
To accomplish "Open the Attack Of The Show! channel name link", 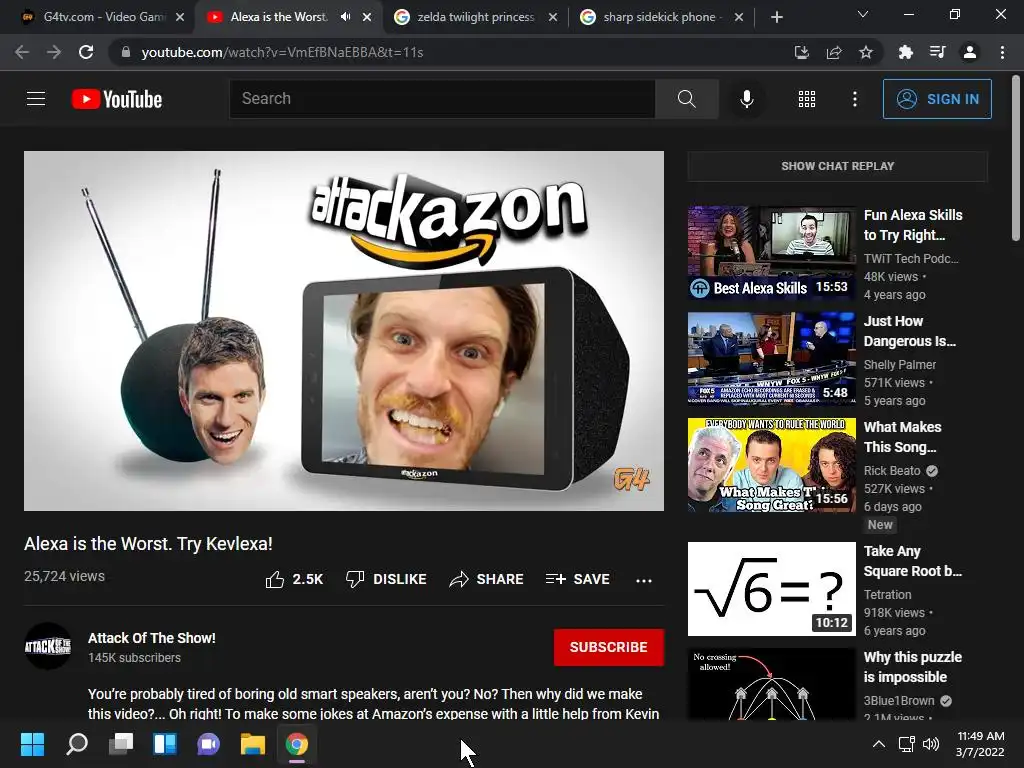I will 152,638.
